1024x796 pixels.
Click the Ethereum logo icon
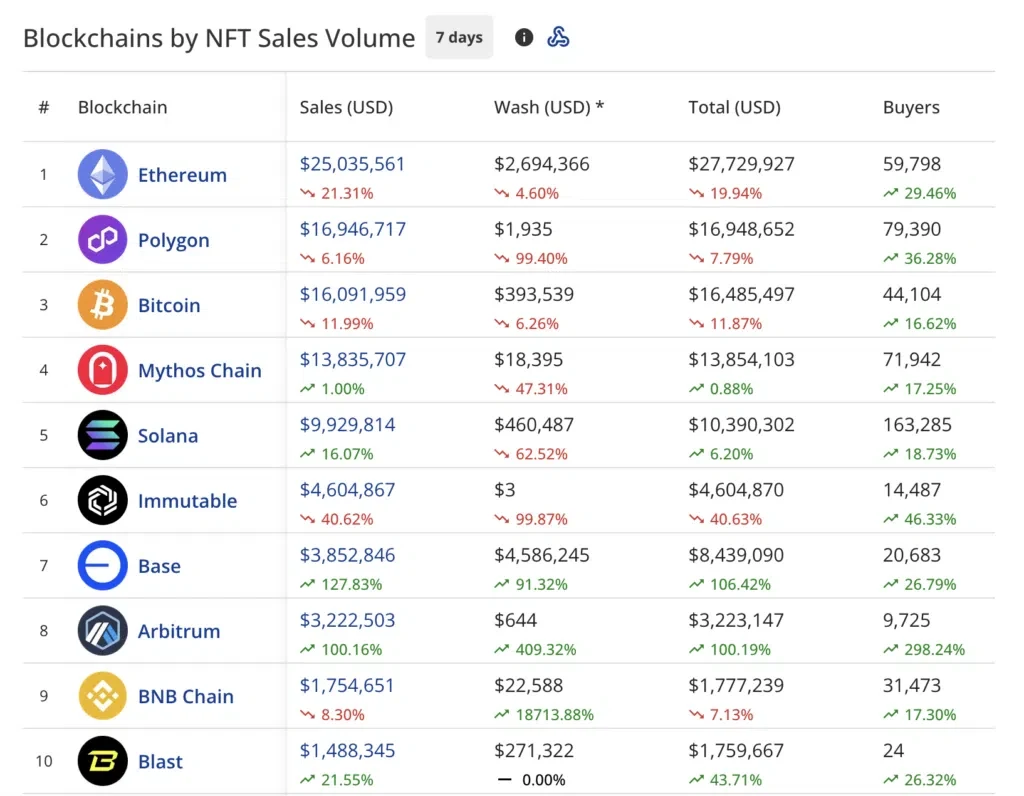tap(103, 174)
